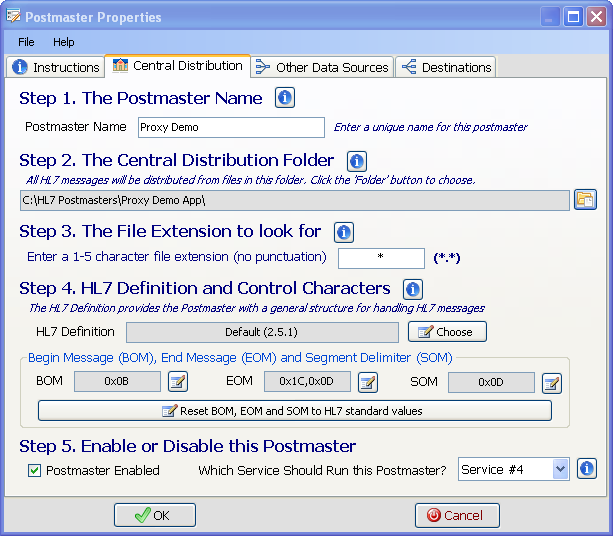
Task: Open the File menu
Action: [26, 42]
